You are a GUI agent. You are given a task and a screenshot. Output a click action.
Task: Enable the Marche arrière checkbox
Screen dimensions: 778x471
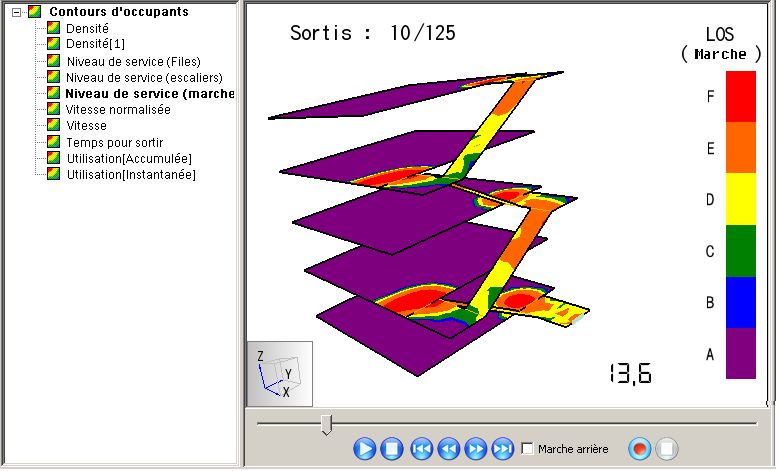coord(527,449)
